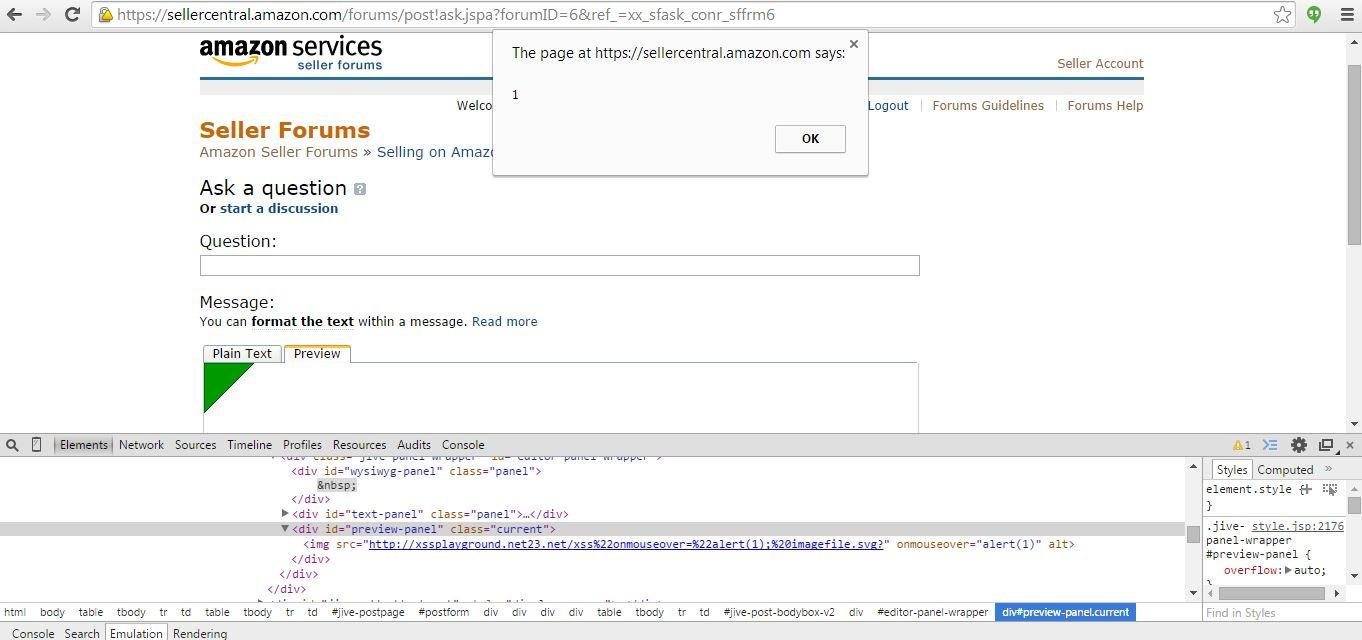Open the Timeline panel

(x=249, y=445)
